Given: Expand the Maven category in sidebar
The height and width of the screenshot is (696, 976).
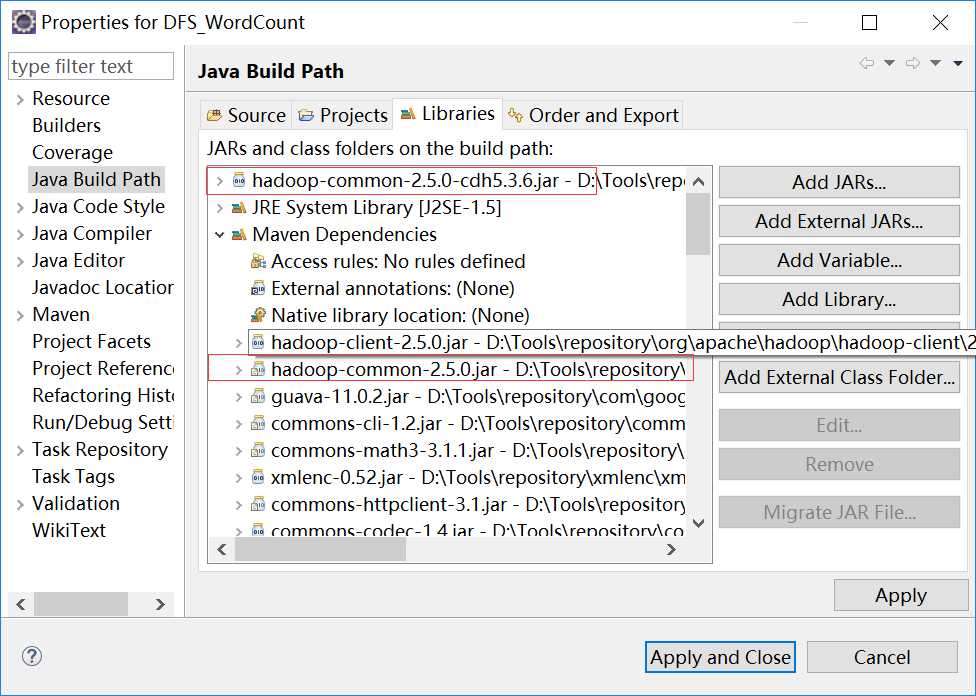Looking at the screenshot, I should tap(20, 315).
